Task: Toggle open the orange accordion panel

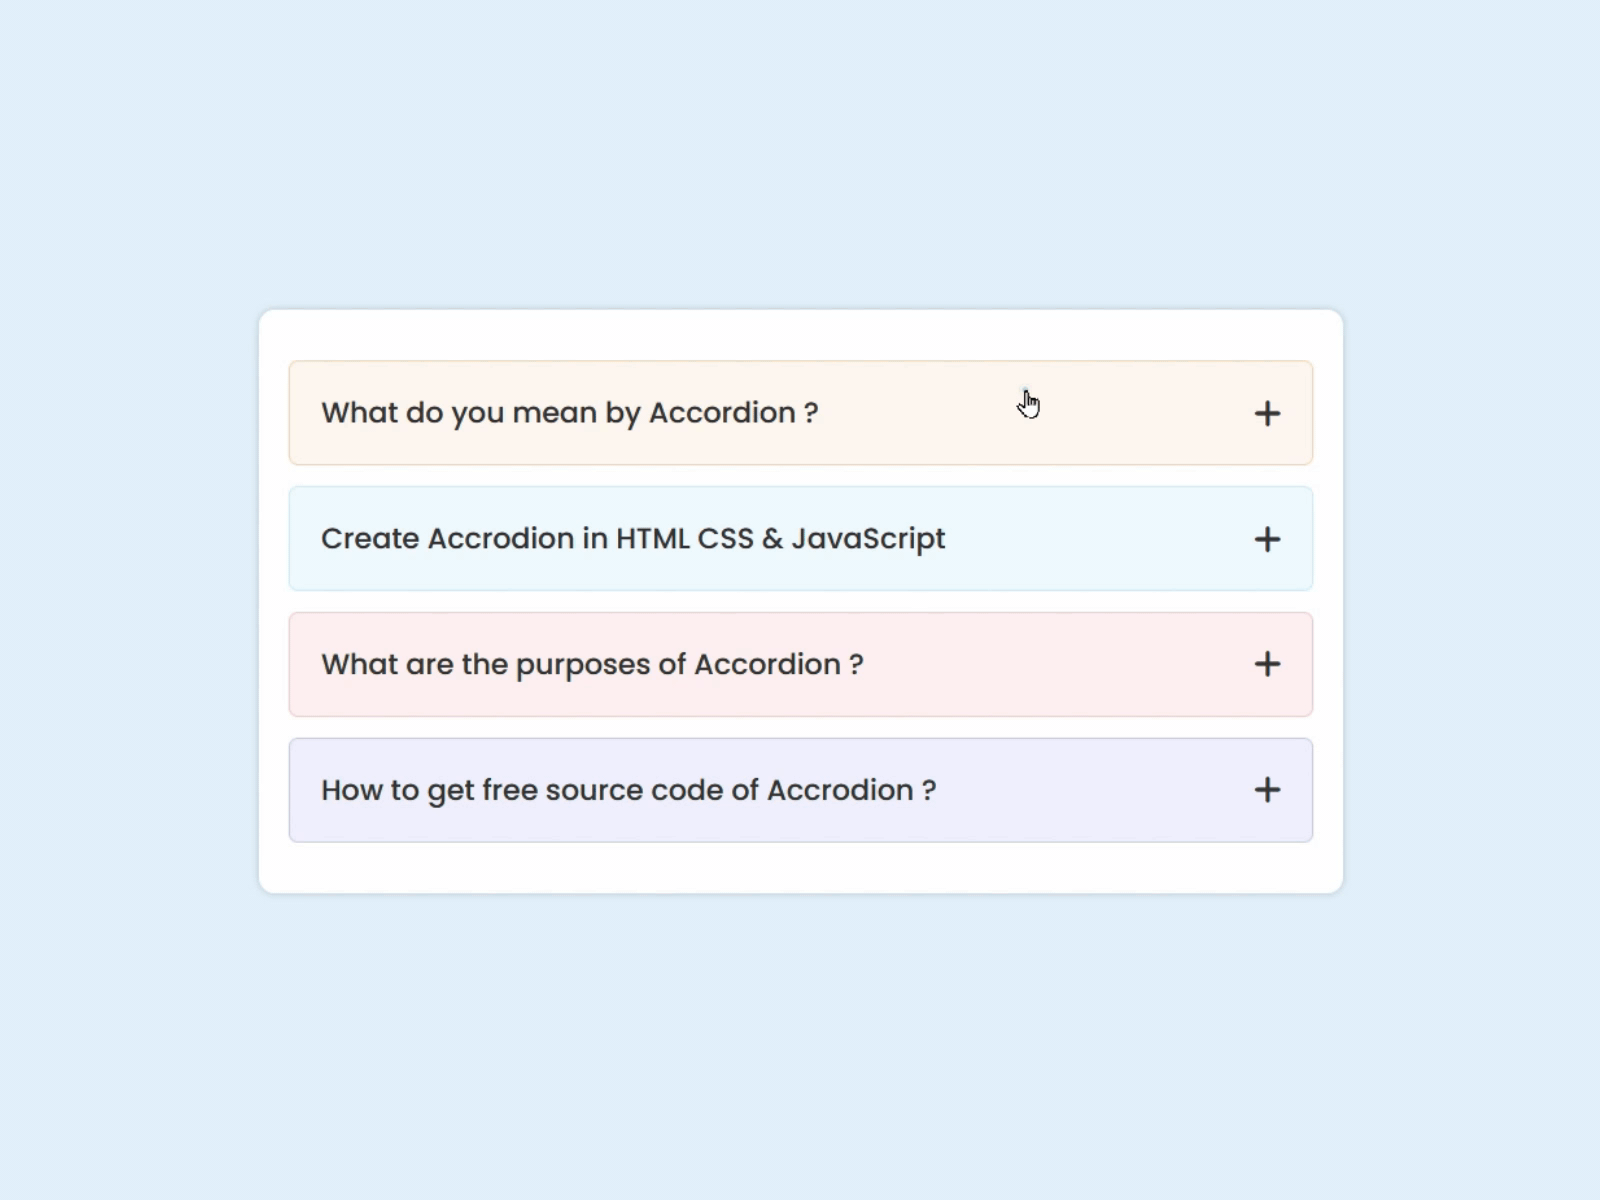Action: coord(800,413)
